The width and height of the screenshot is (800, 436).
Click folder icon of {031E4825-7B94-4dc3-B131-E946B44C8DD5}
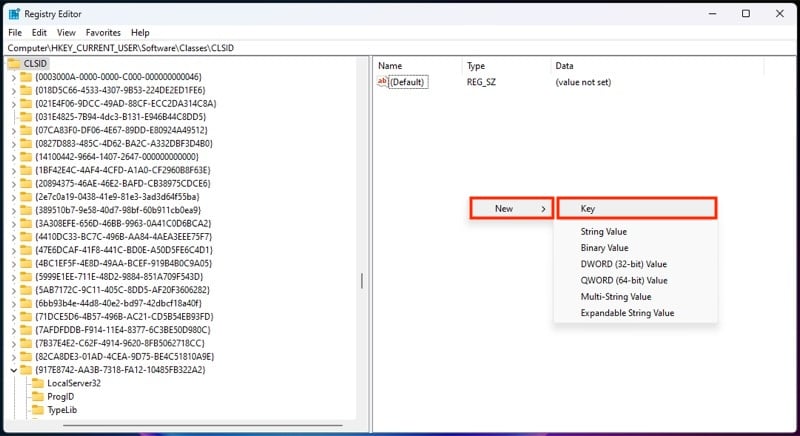(x=26, y=116)
